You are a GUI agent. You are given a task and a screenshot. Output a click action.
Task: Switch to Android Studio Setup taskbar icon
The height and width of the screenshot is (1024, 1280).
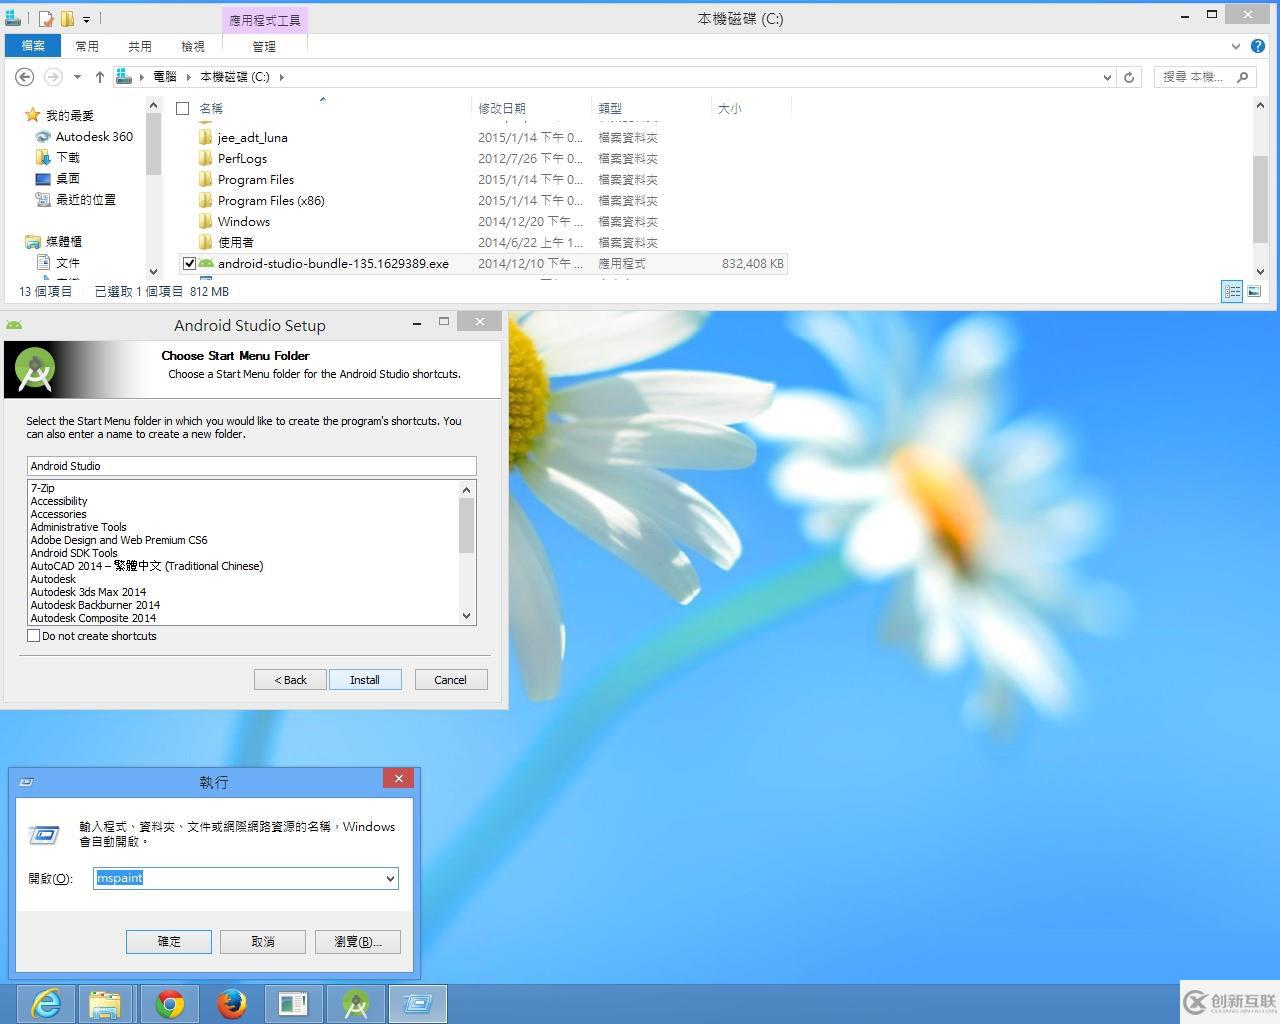355,1004
